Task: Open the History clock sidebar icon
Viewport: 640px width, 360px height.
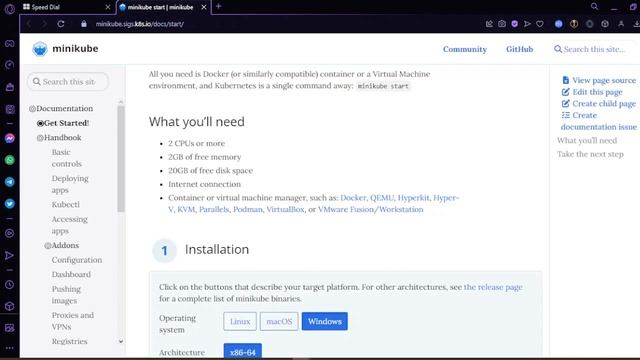Action: [9, 284]
